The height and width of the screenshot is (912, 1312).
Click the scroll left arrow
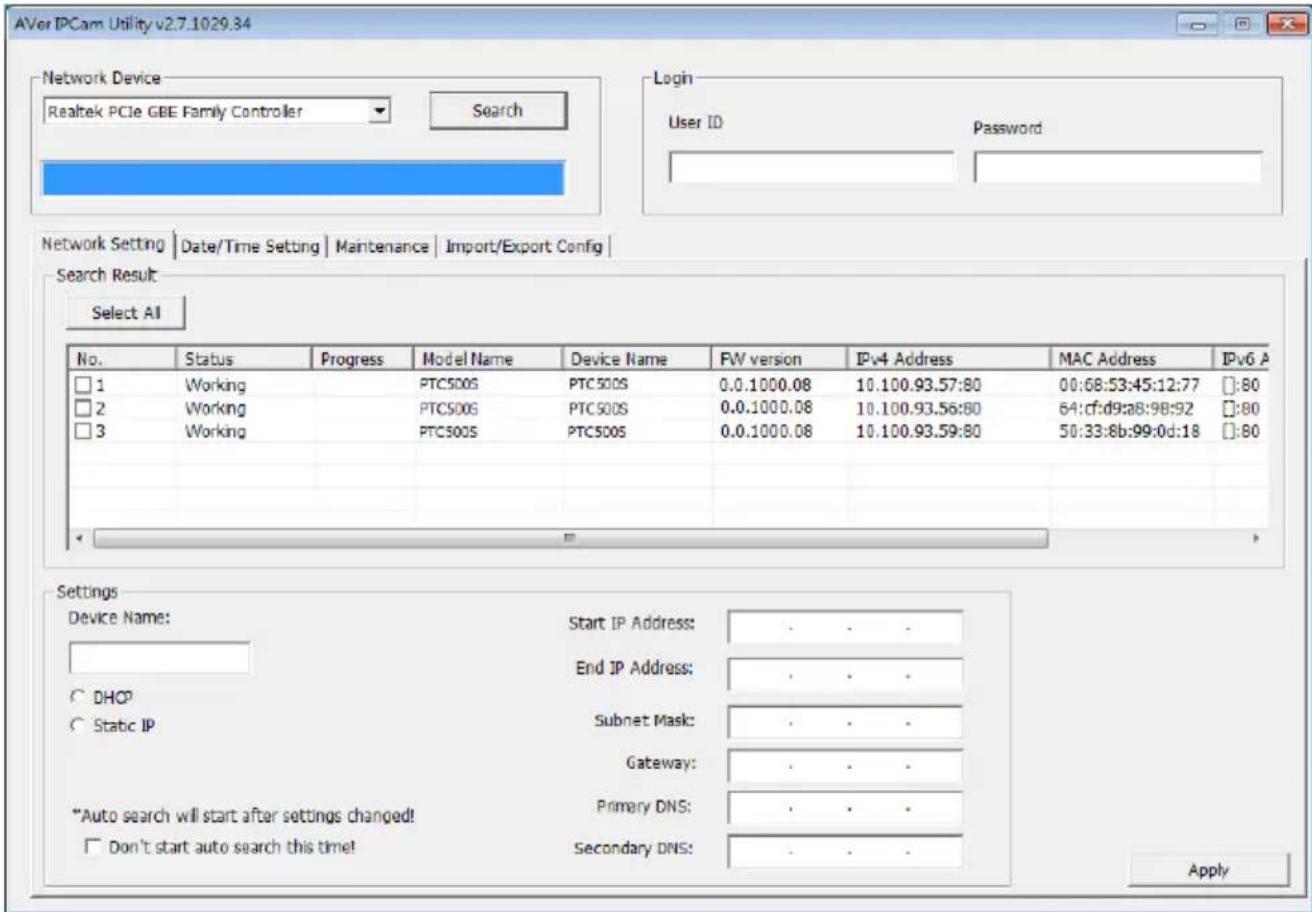pyautogui.click(x=80, y=537)
